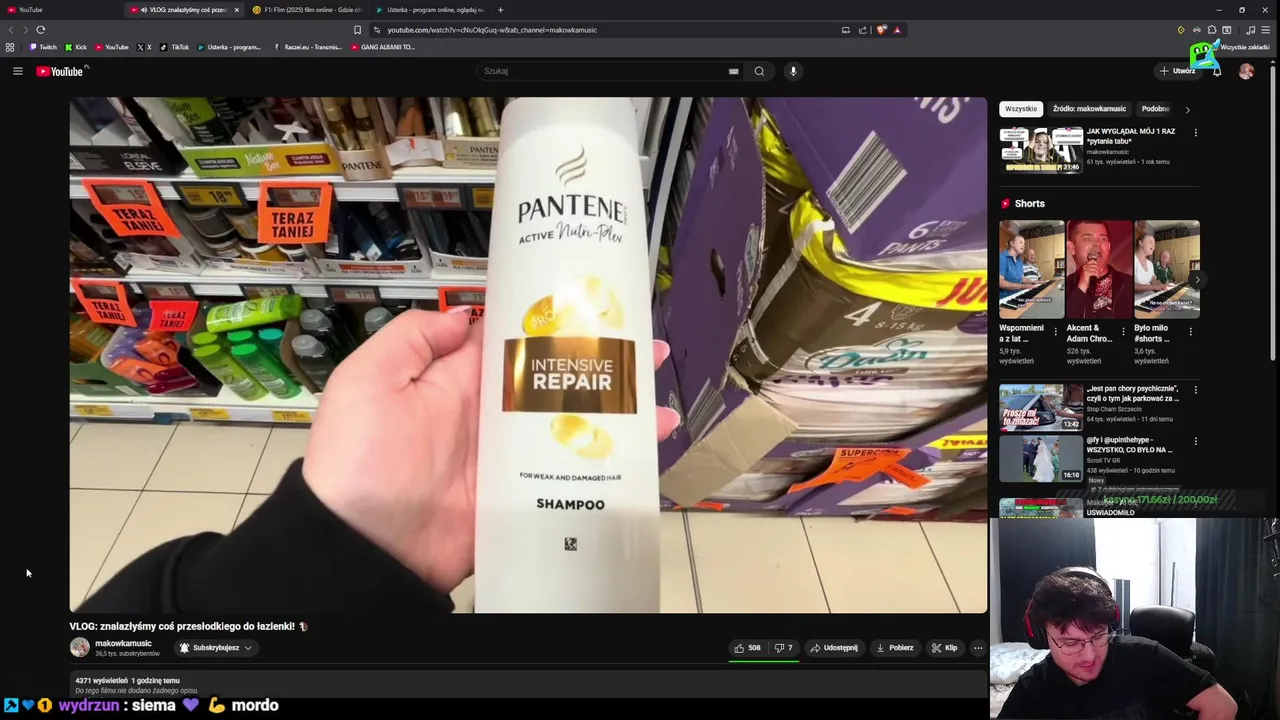Image resolution: width=1280 pixels, height=720 pixels.
Task: Select the Wszystkie filter chip
Action: [1020, 109]
